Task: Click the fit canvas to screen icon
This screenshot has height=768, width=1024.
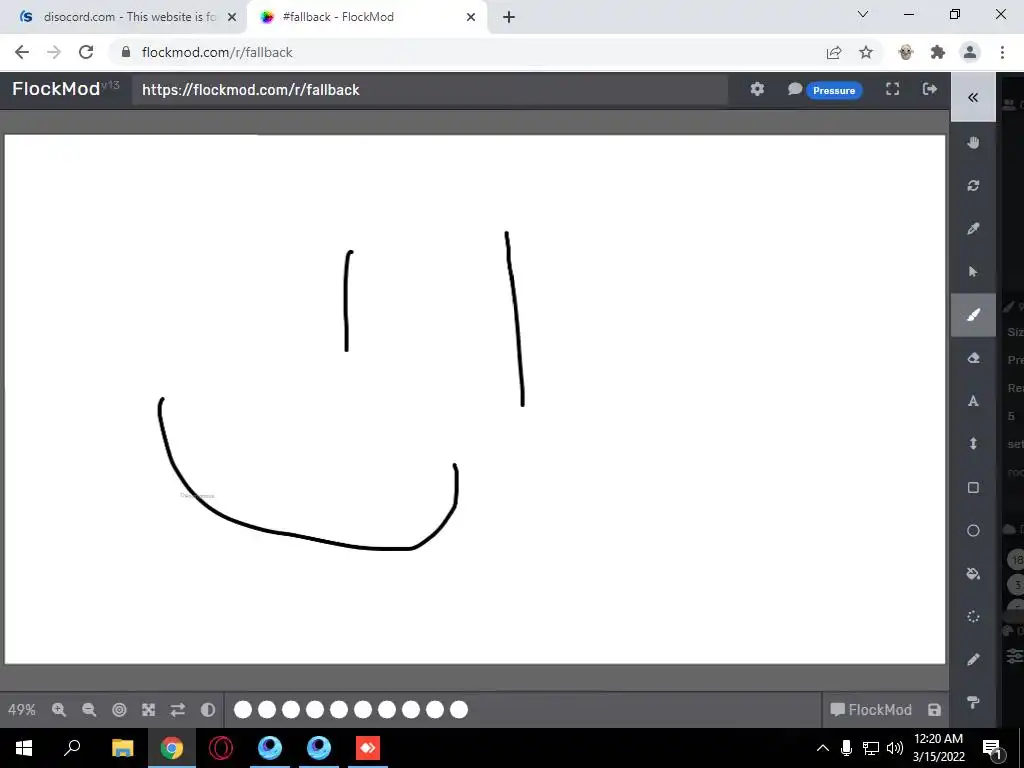Action: [149, 710]
